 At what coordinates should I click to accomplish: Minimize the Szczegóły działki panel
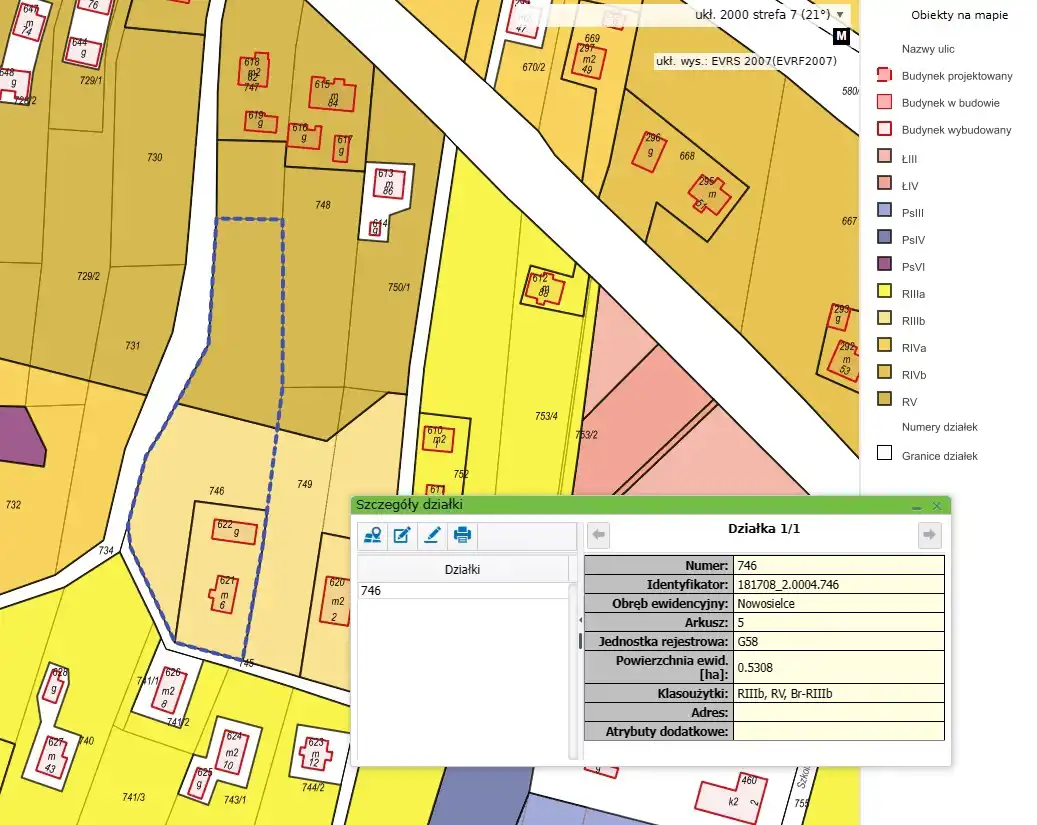point(916,507)
